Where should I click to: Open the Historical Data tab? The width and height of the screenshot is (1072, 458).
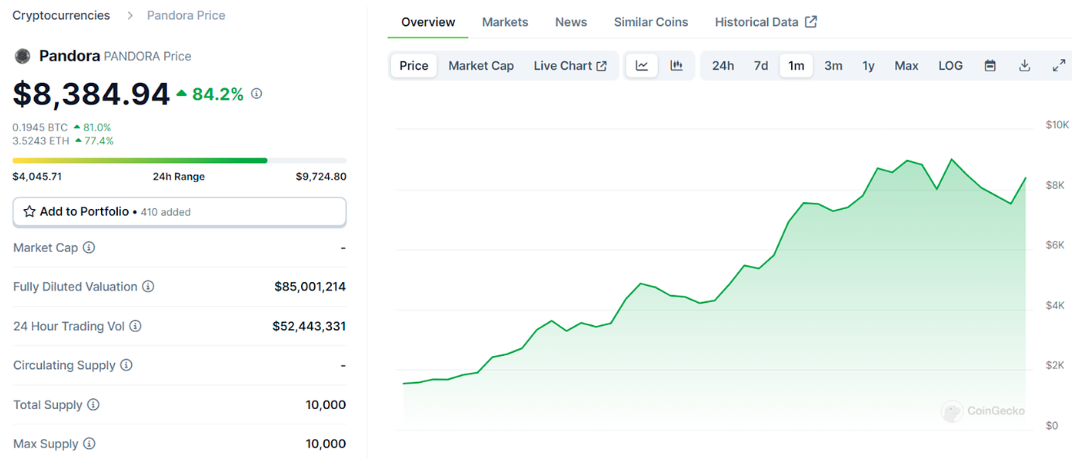tap(766, 22)
